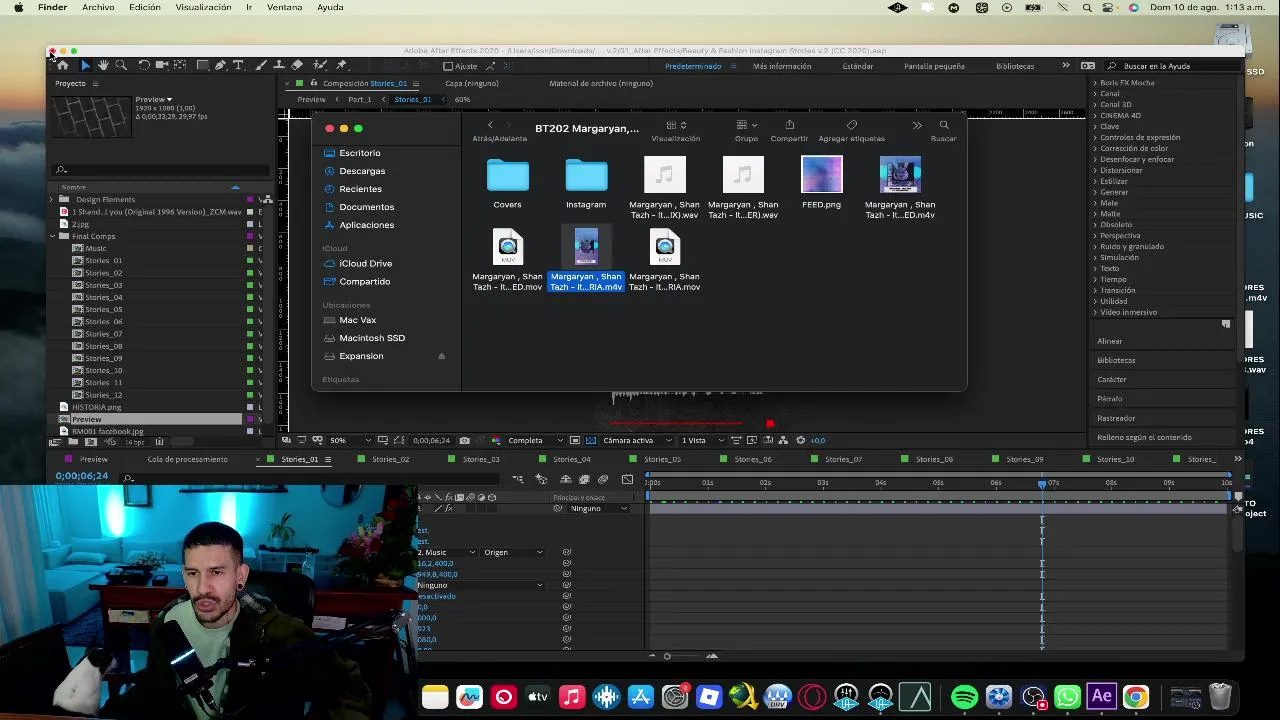The image size is (1280, 720).
Task: Switch to the Cola de procesamiento tab
Action: (187, 459)
